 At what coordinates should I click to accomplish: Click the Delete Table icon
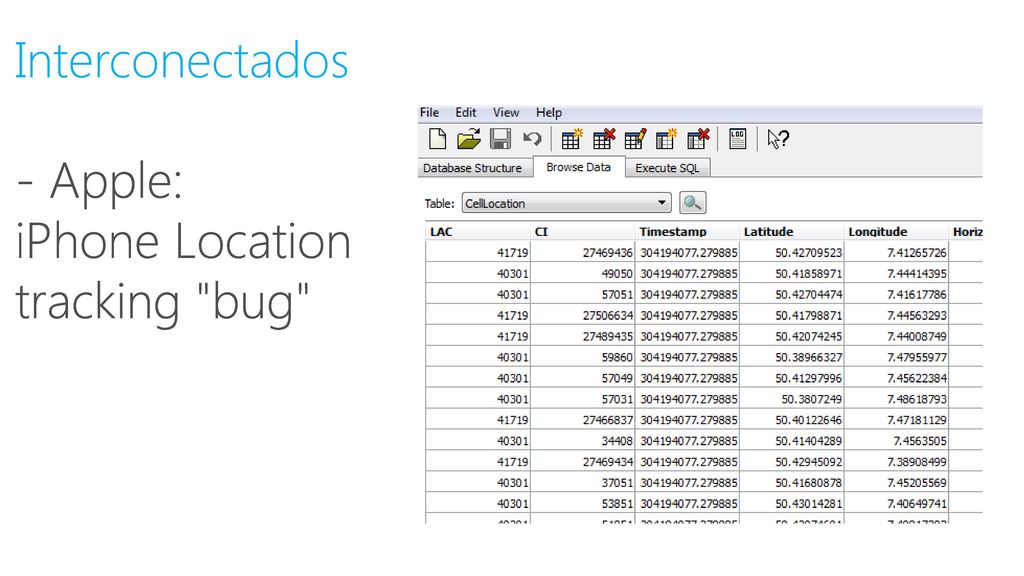tap(603, 139)
